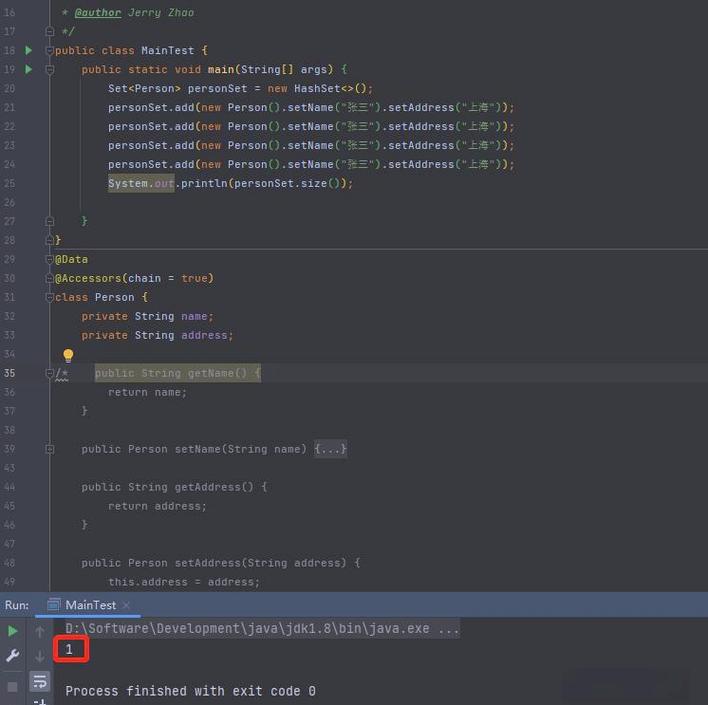Click the fold end marker on line 27

[50, 221]
